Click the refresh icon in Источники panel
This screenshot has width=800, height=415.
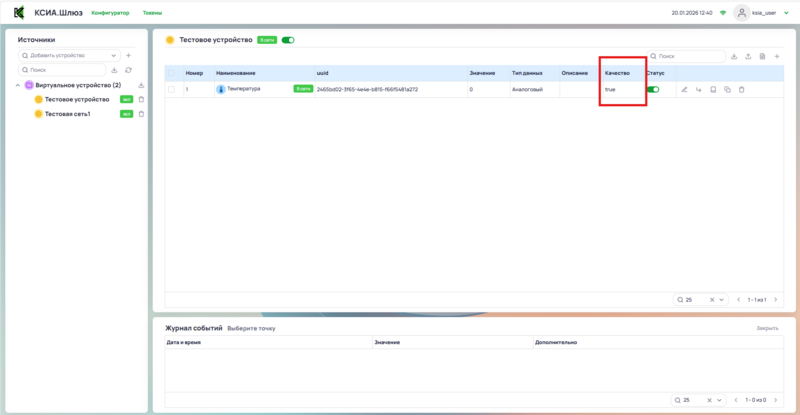click(x=128, y=70)
